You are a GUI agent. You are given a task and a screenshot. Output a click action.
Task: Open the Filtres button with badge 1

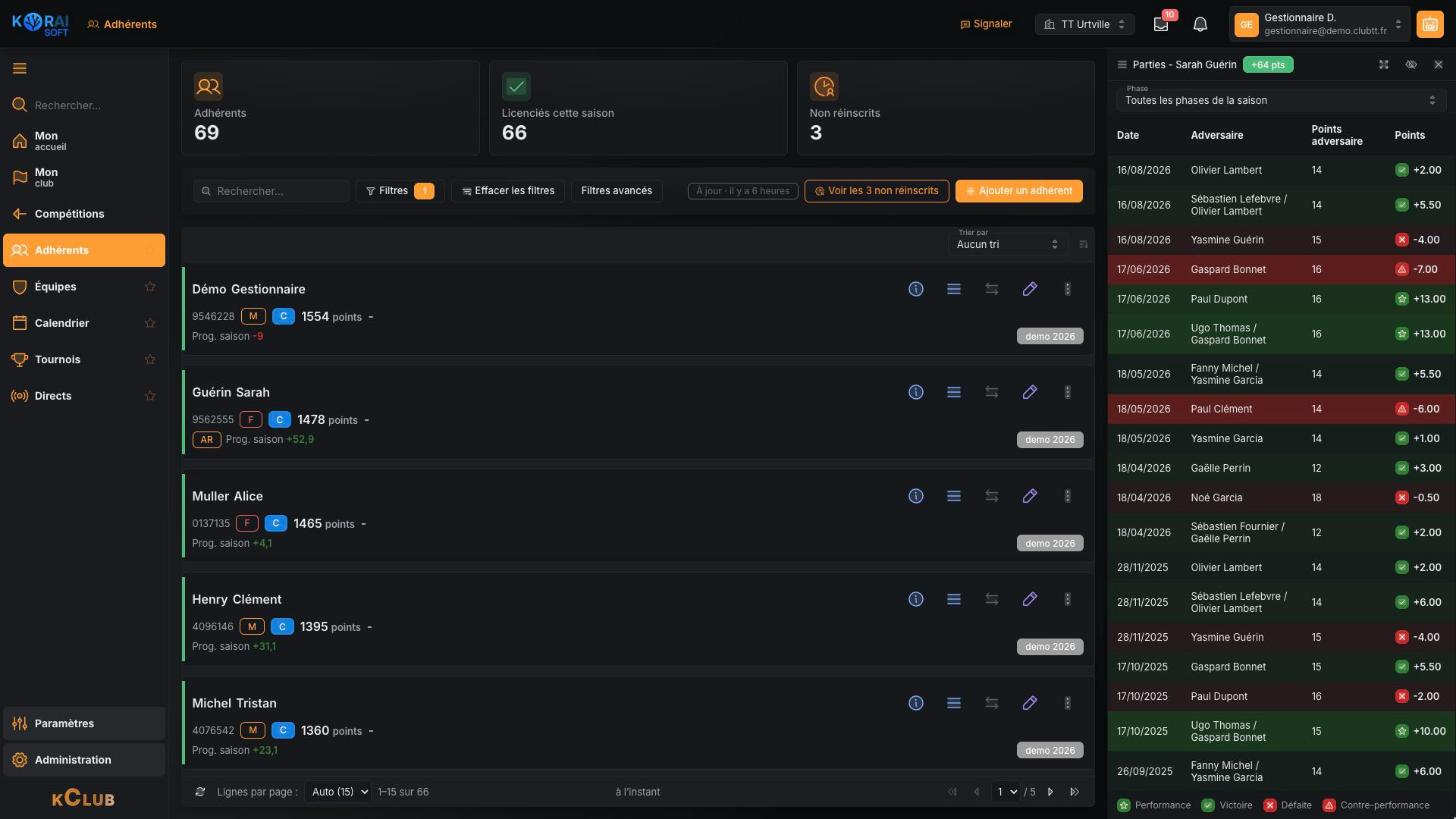(x=399, y=191)
